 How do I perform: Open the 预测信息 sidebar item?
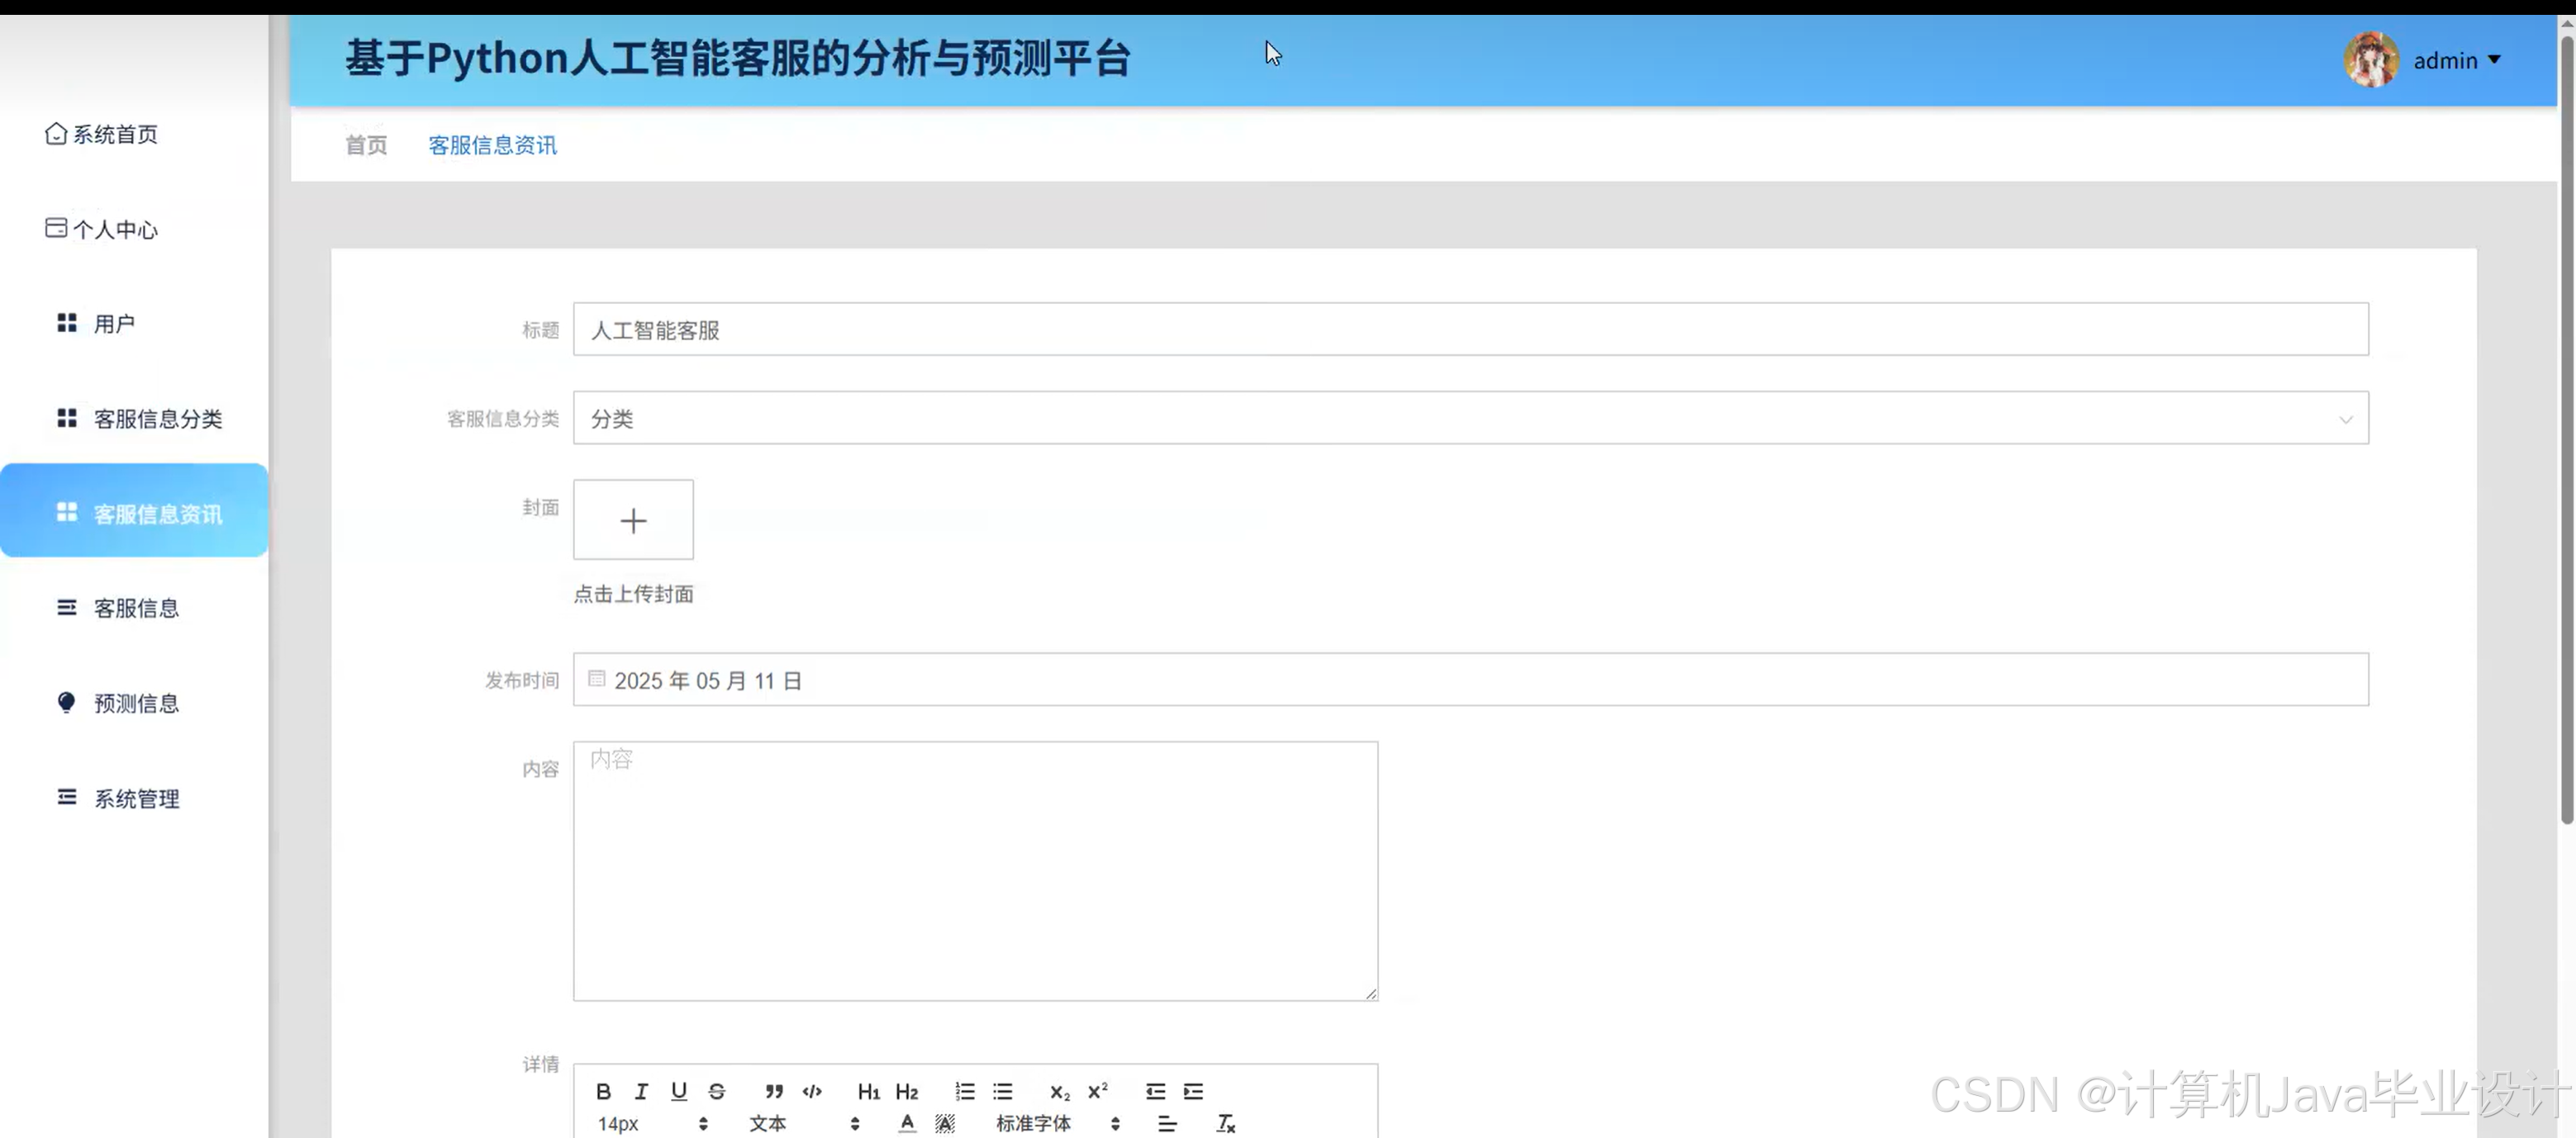coord(118,703)
